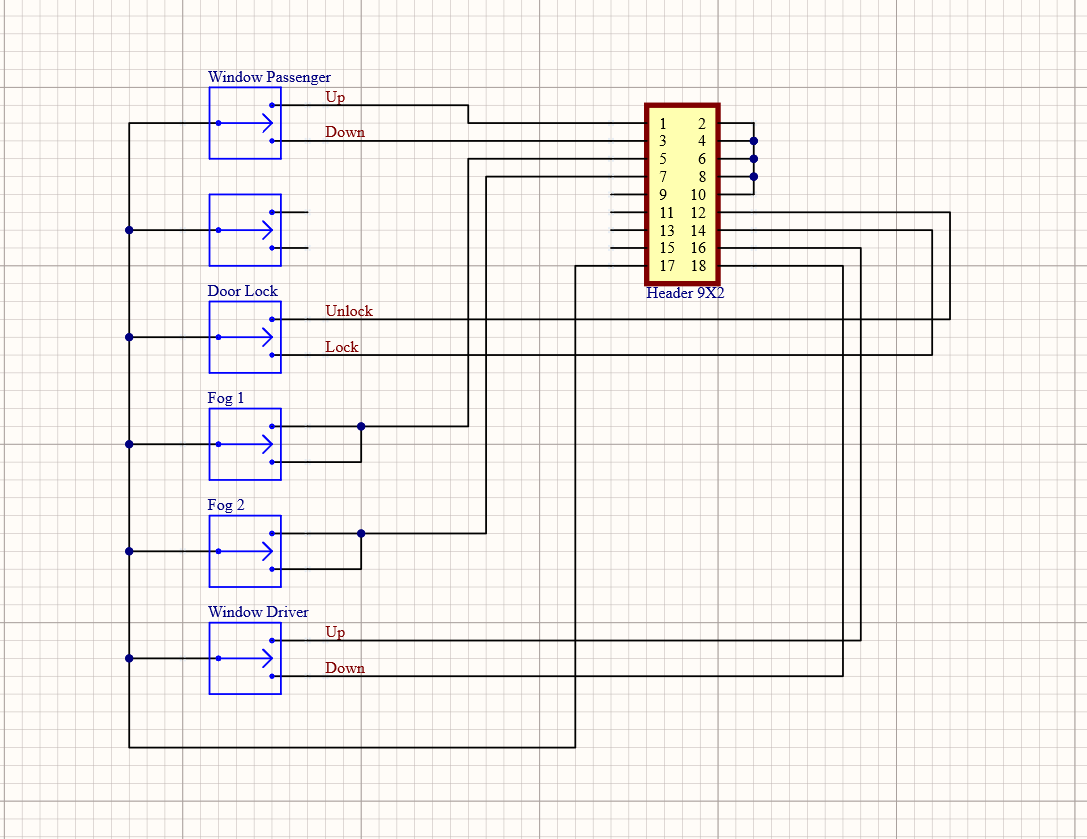This screenshot has height=839, width=1087.
Task: Select the "Window Passenger" label text
Action: (269, 77)
